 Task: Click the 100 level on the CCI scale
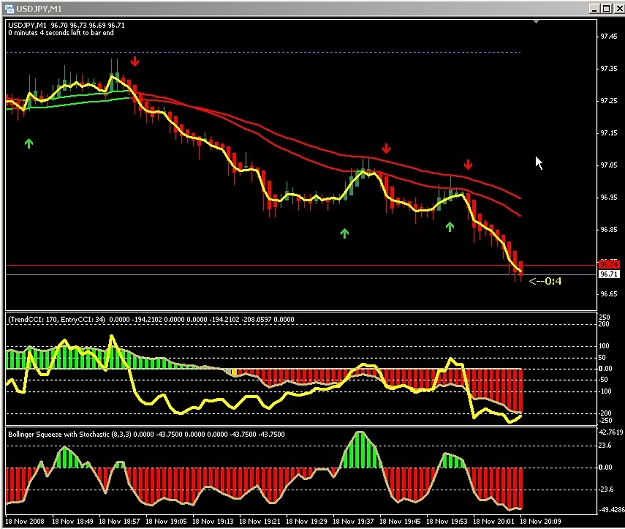point(605,346)
